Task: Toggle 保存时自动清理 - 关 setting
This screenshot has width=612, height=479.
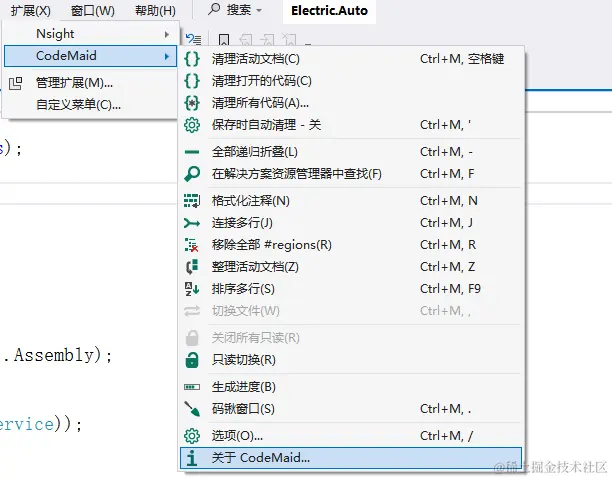Action: pos(351,125)
